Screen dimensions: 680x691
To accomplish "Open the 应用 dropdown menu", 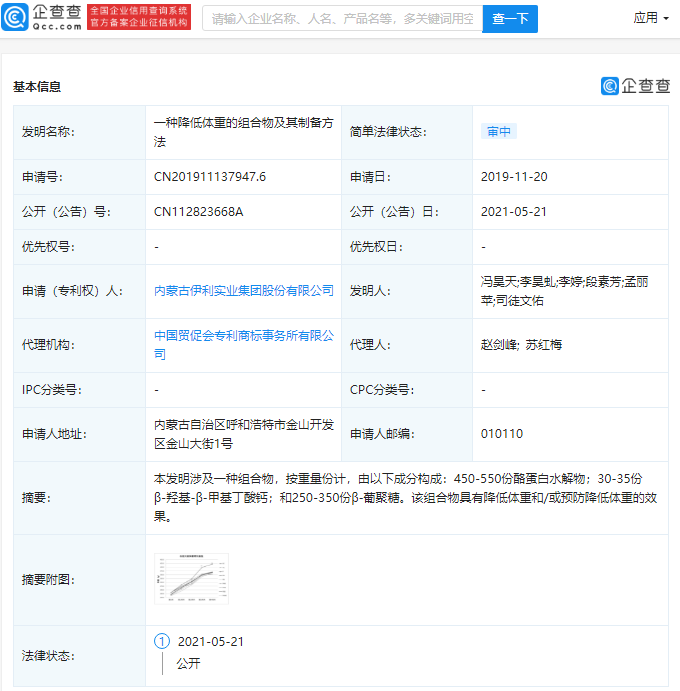I will 650,18.
